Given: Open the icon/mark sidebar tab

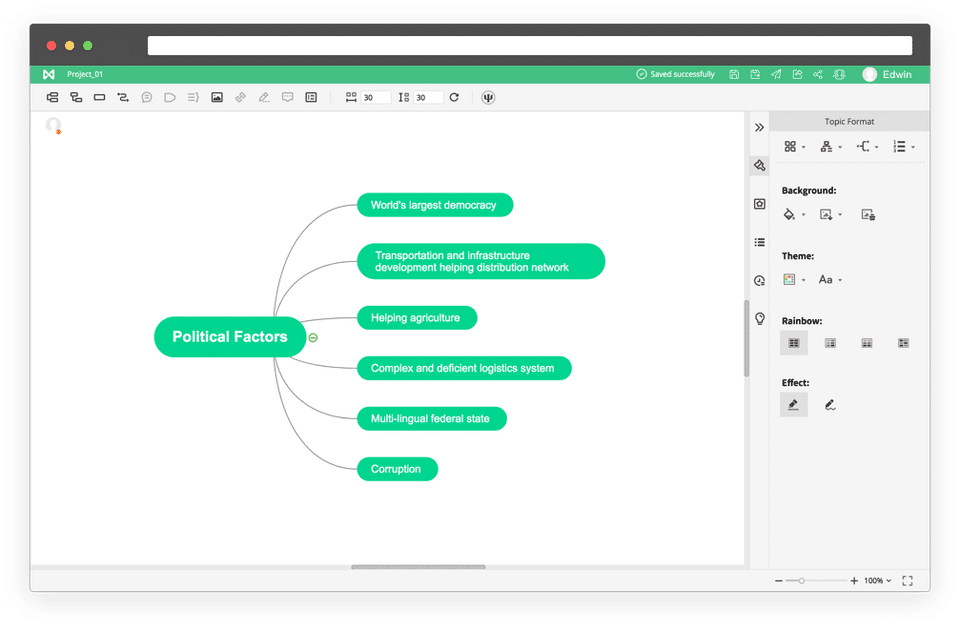Looking at the screenshot, I should (x=760, y=204).
